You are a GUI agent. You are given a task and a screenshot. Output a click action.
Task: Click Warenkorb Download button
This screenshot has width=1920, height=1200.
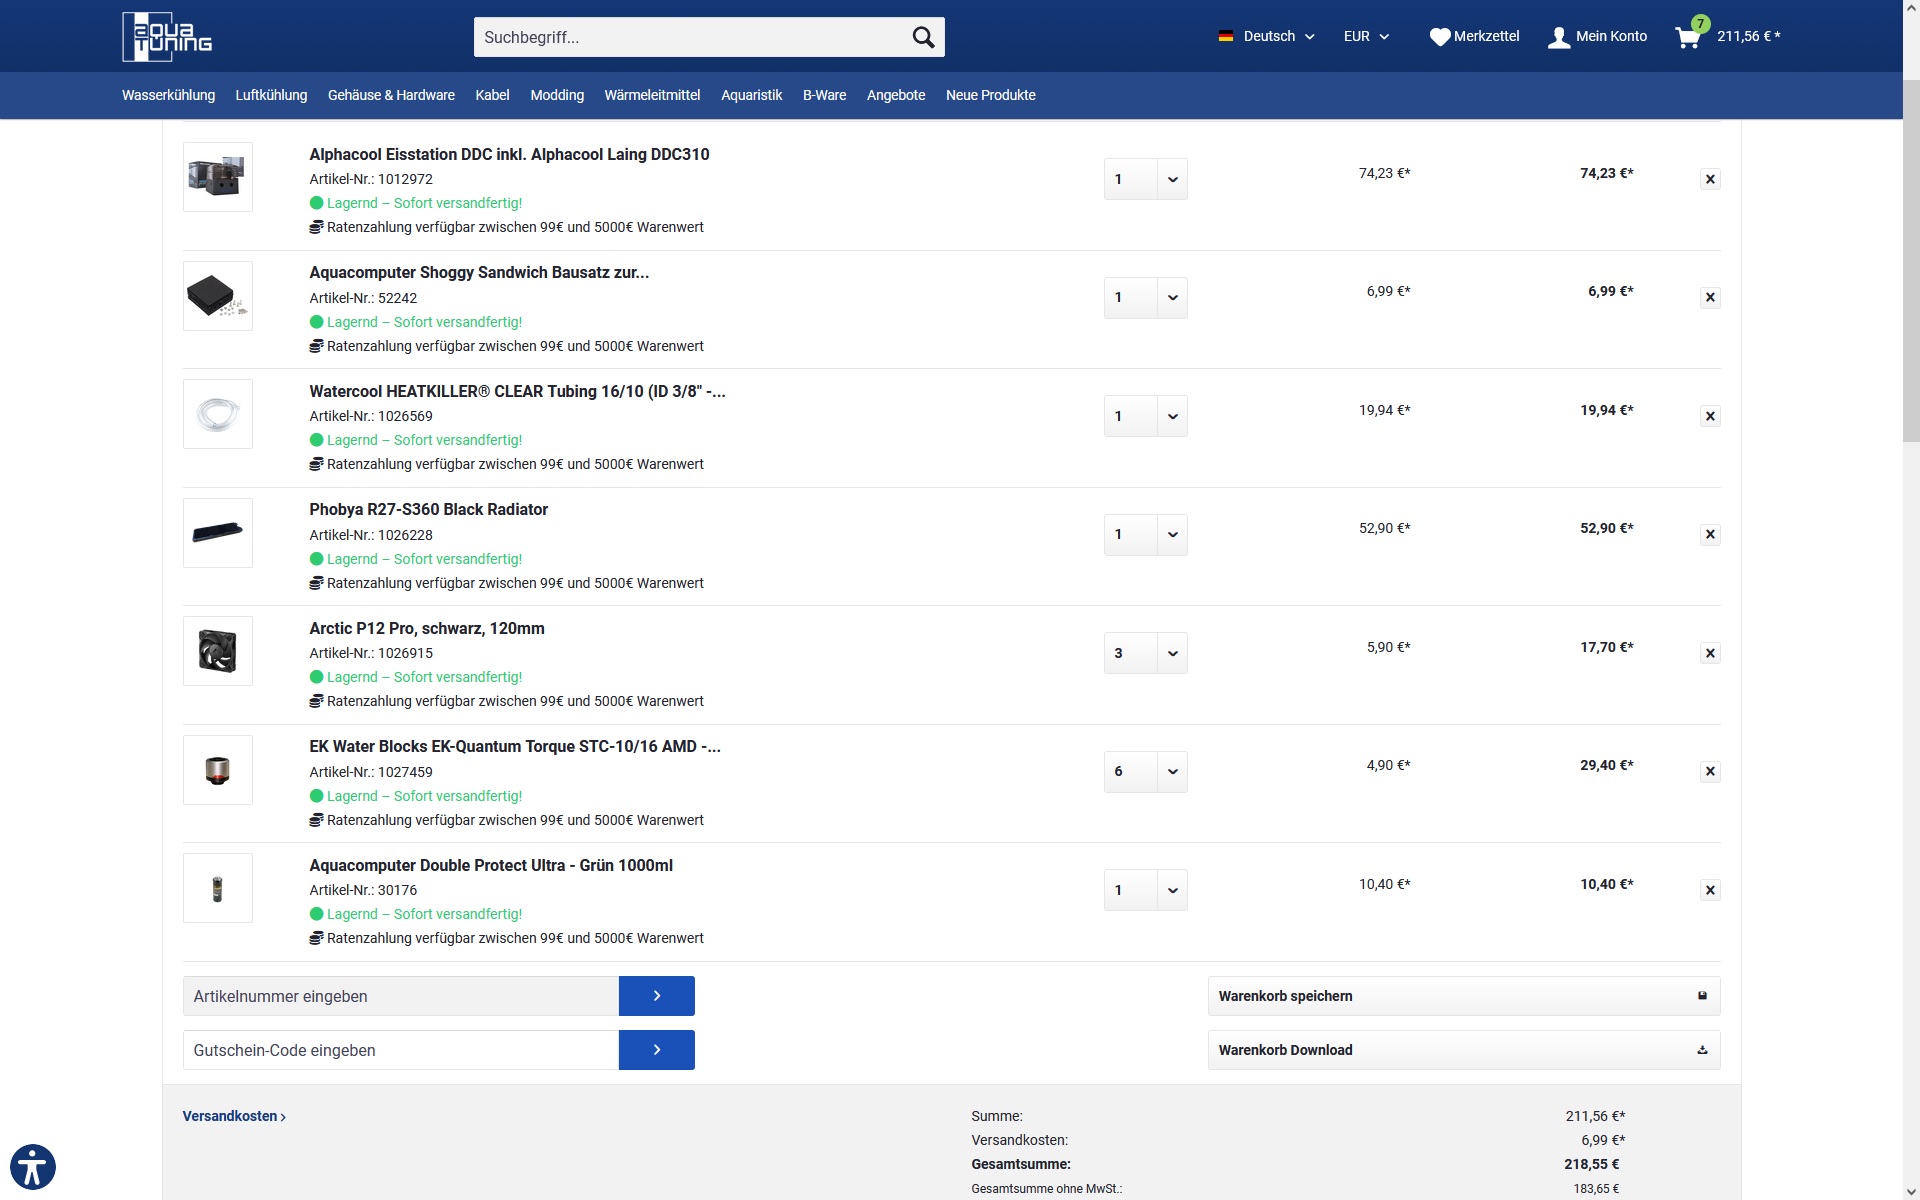point(1463,1050)
